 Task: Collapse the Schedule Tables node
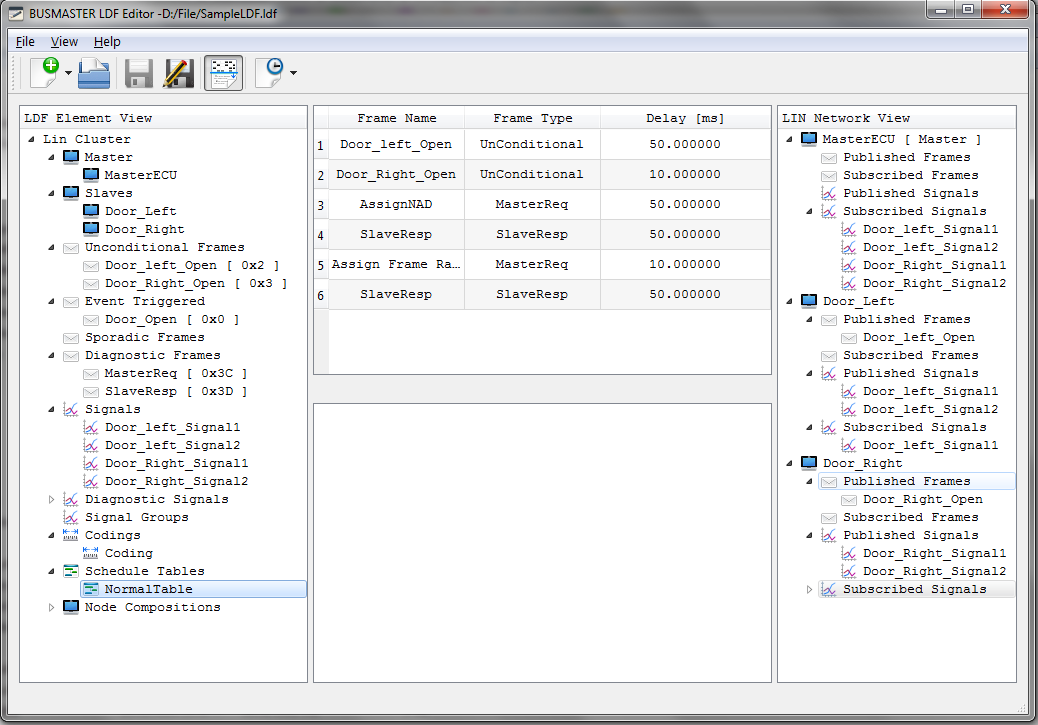click(x=52, y=571)
